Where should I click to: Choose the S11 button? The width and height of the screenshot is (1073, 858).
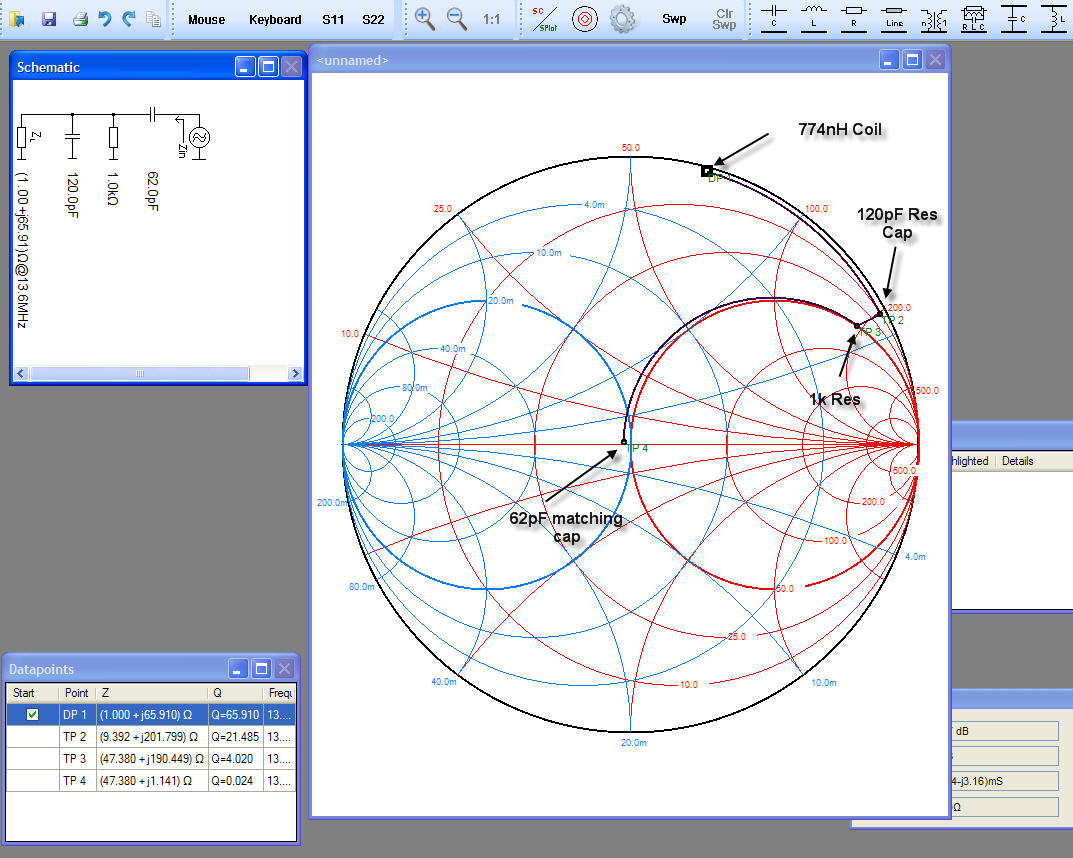[x=333, y=20]
